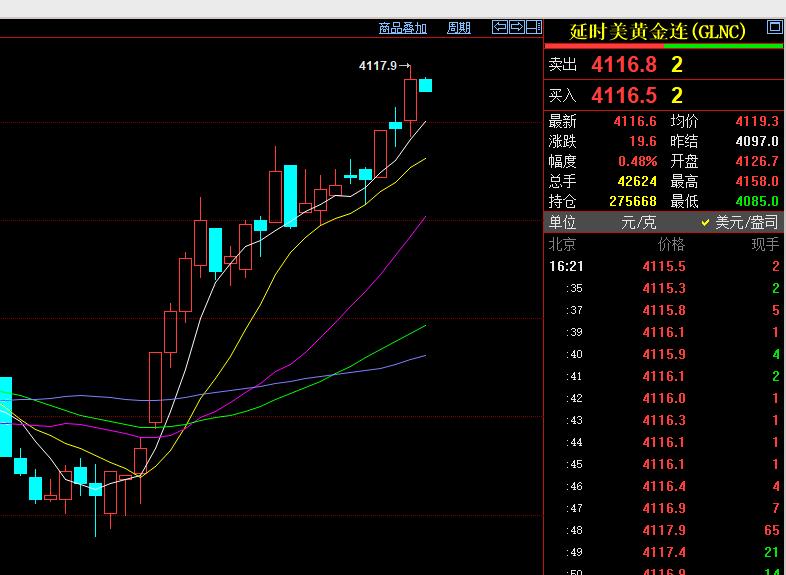The image size is (786, 575).
Task: Click the 北京 time column header
Action: click(x=562, y=245)
